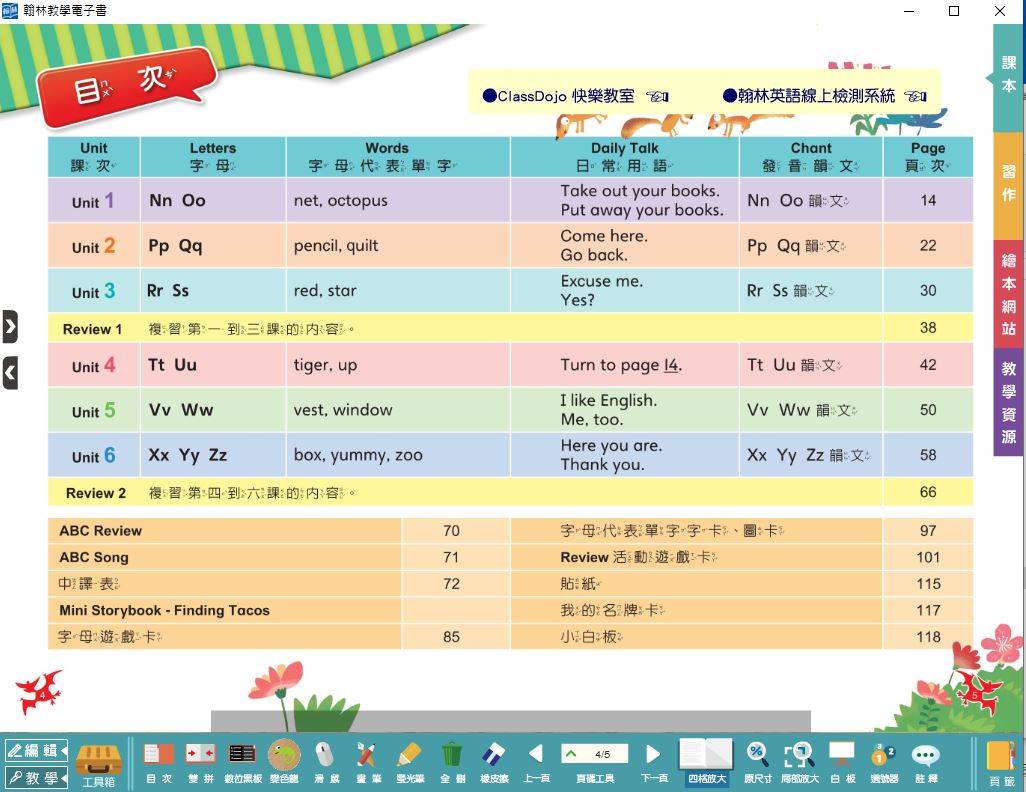Select the 螢光筆 highlighter tool
This screenshot has height=792, width=1026.
point(410,763)
